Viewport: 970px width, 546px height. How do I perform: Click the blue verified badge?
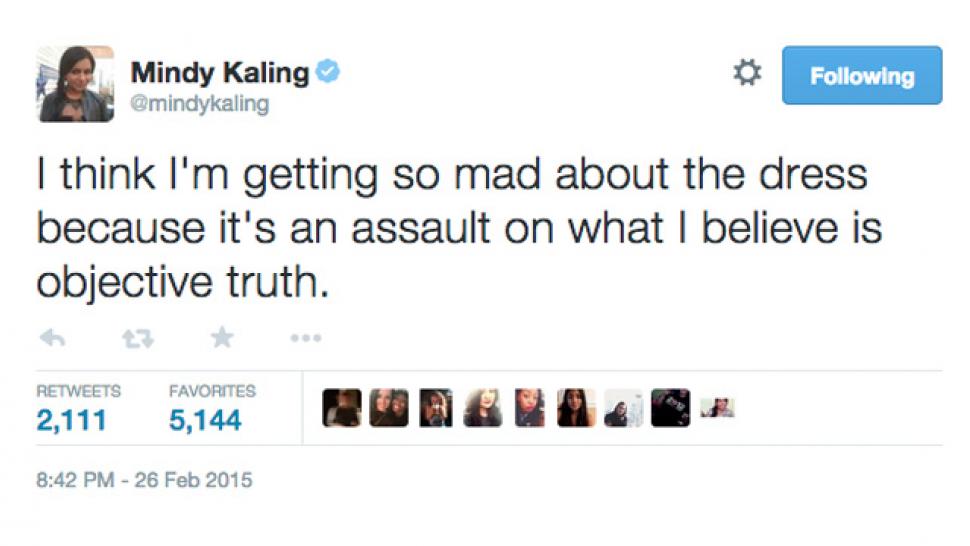[327, 72]
